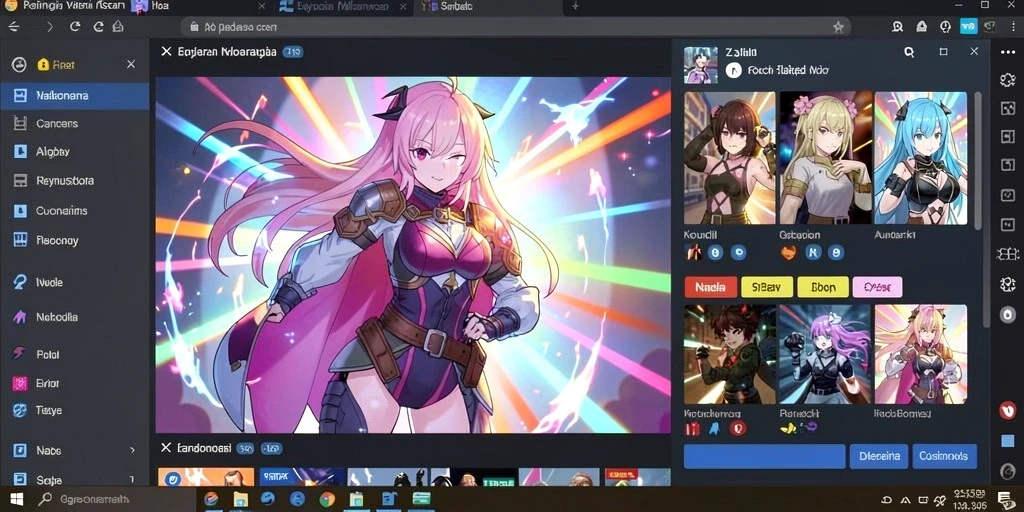Click the orange heart icon under Gstaoion

(789, 253)
